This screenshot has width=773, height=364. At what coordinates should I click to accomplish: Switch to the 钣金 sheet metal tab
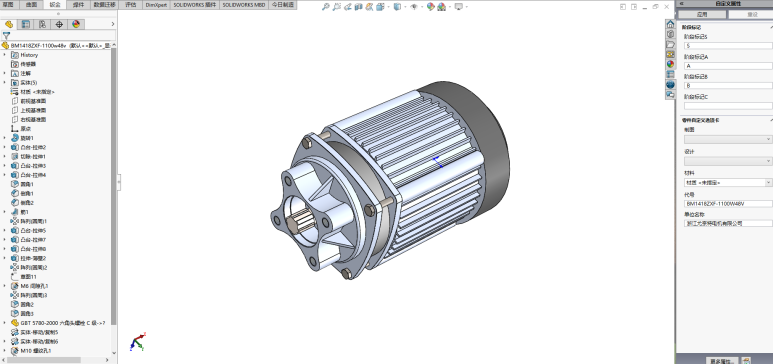[x=55, y=4]
